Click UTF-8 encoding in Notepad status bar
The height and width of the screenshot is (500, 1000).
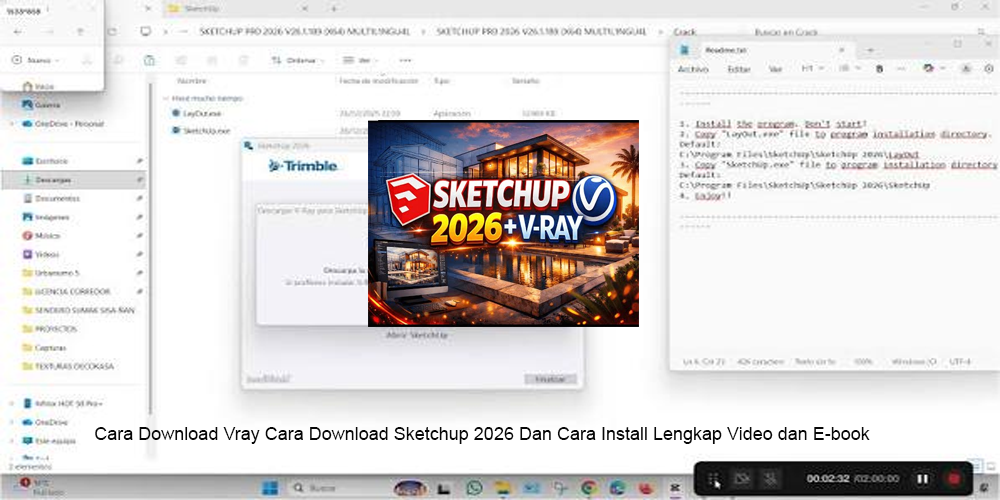[959, 362]
